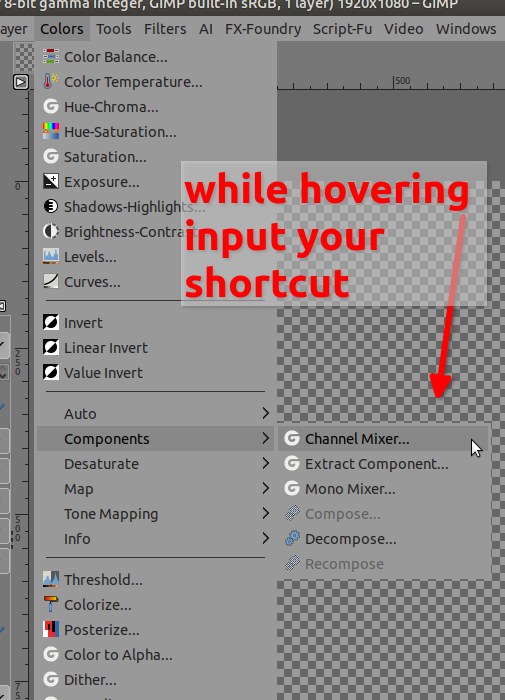This screenshot has width=505, height=700.
Task: Select Linear Invert menu entry
Action: click(155, 347)
